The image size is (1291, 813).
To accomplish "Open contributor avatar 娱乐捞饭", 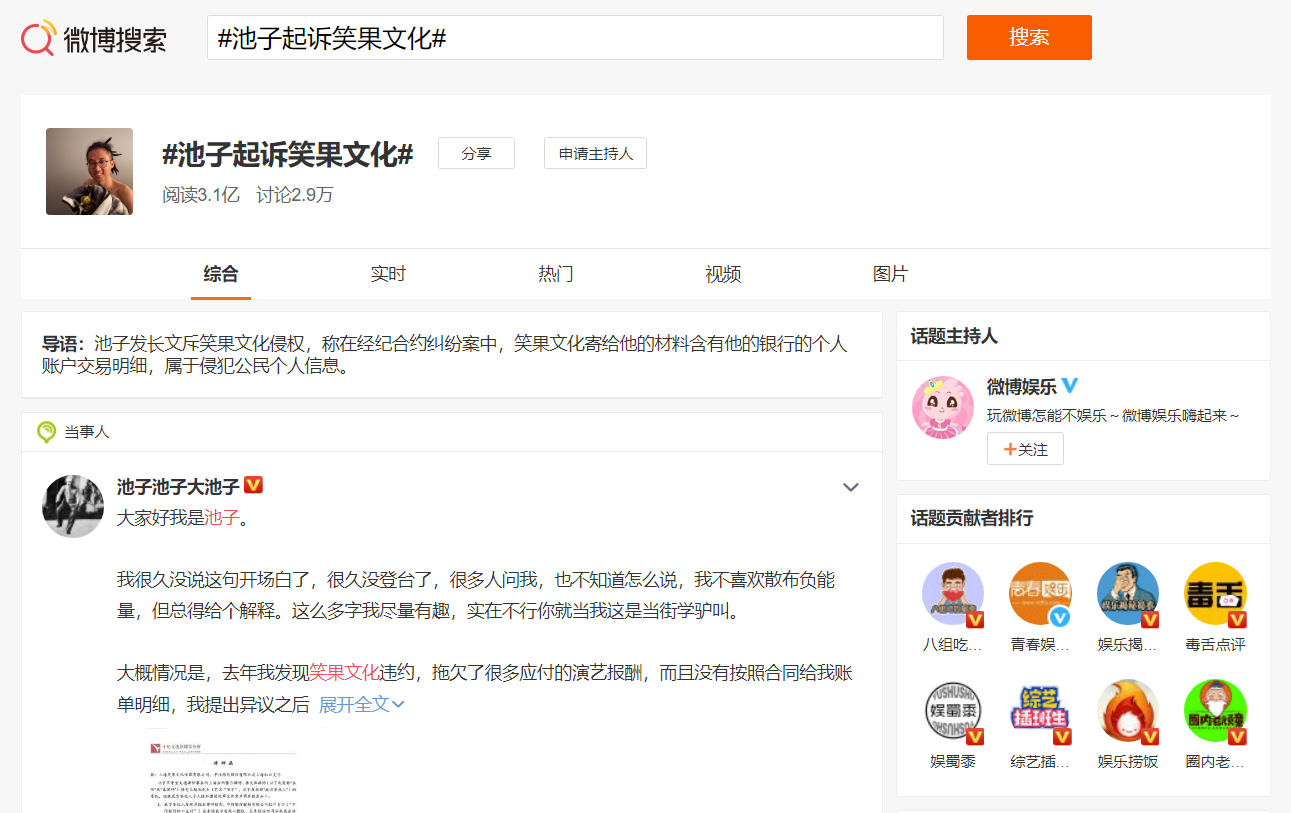I will [x=1127, y=711].
